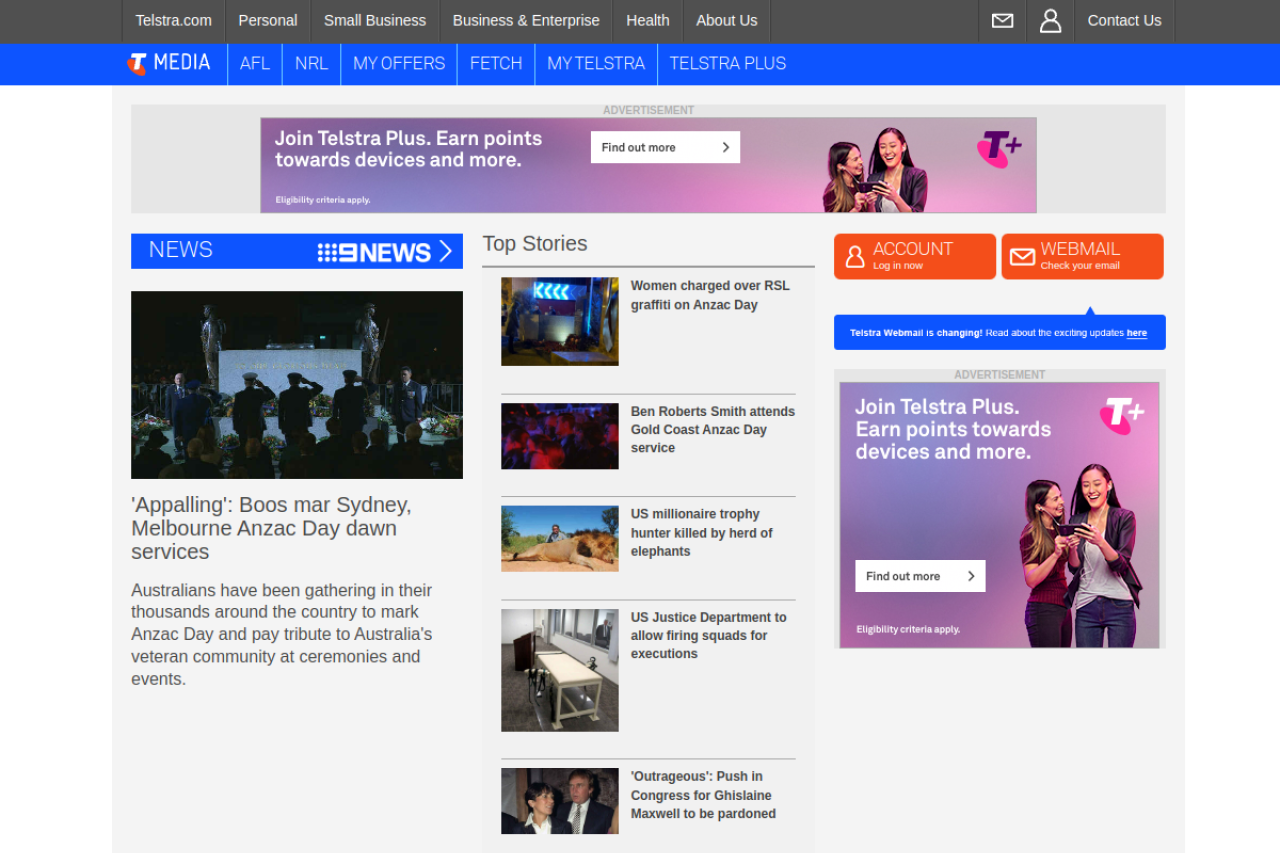This screenshot has height=853, width=1280.
Task: Click Find out more in top banner
Action: tap(665, 147)
